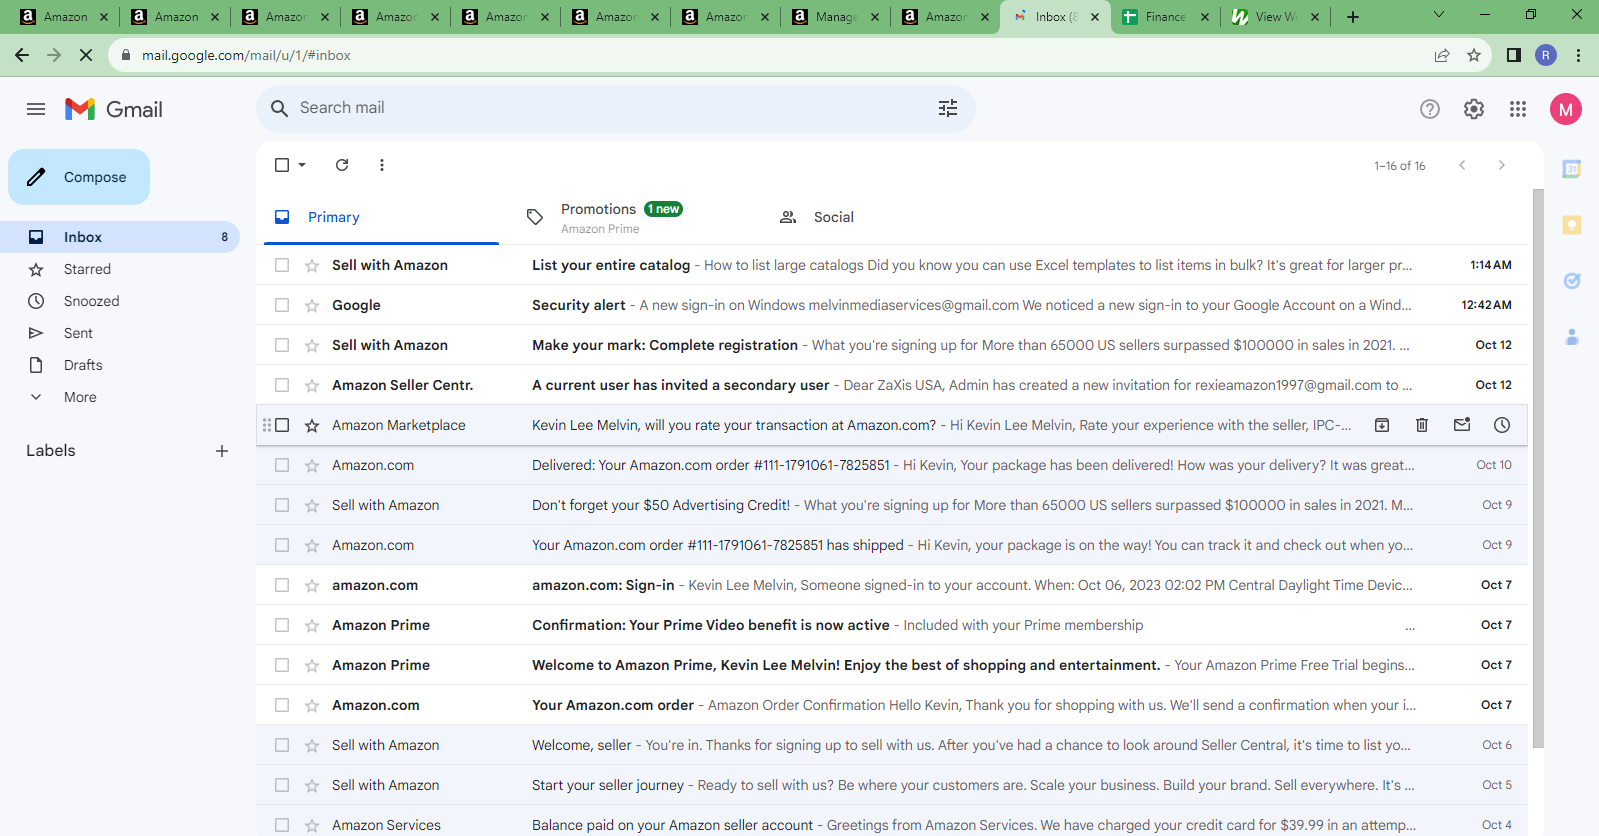Select the $50 Advertising Credit email checkbox

pyautogui.click(x=282, y=505)
